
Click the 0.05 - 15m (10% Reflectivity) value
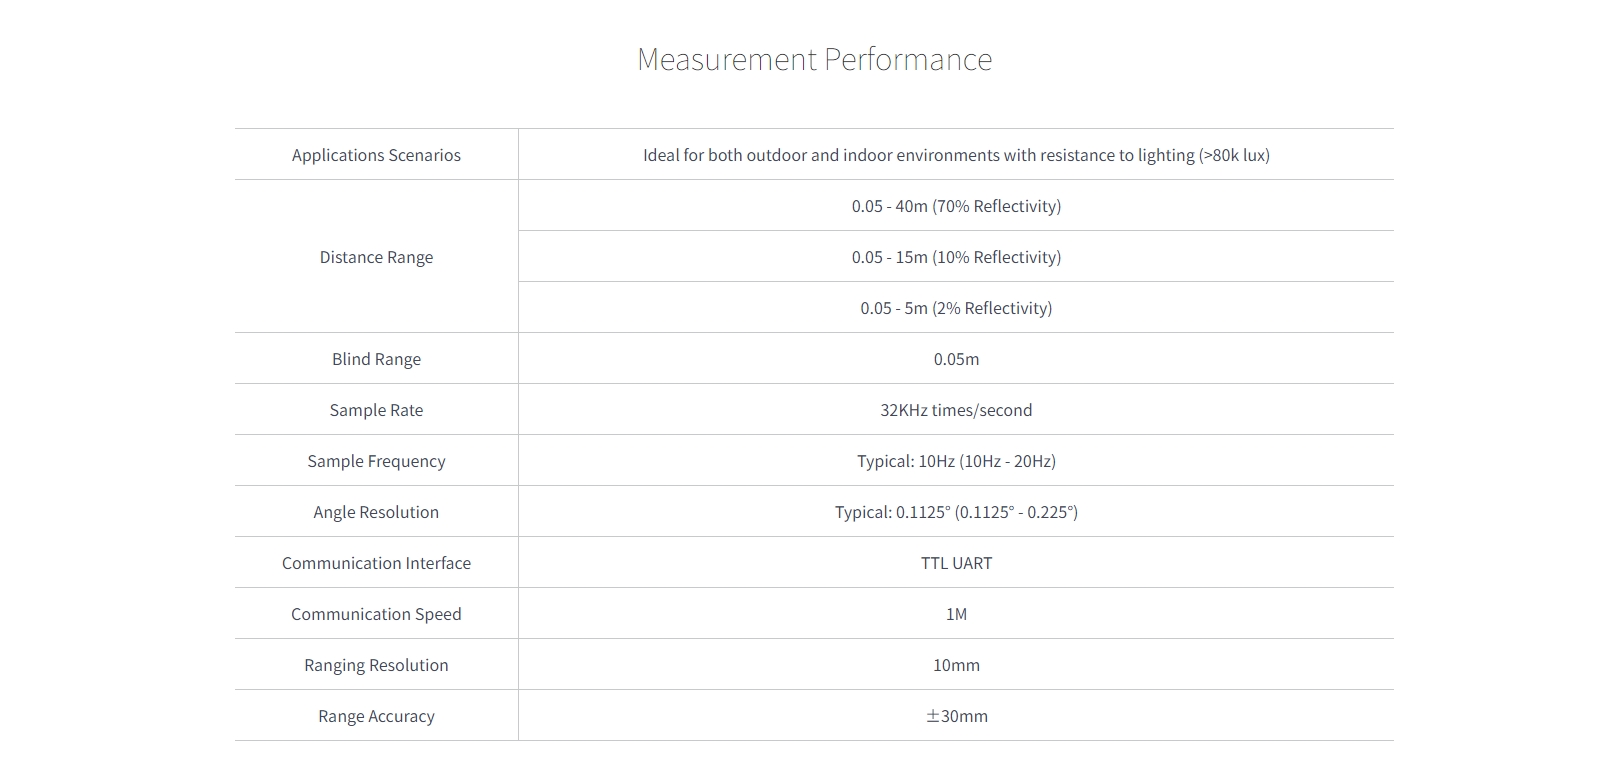click(x=956, y=257)
